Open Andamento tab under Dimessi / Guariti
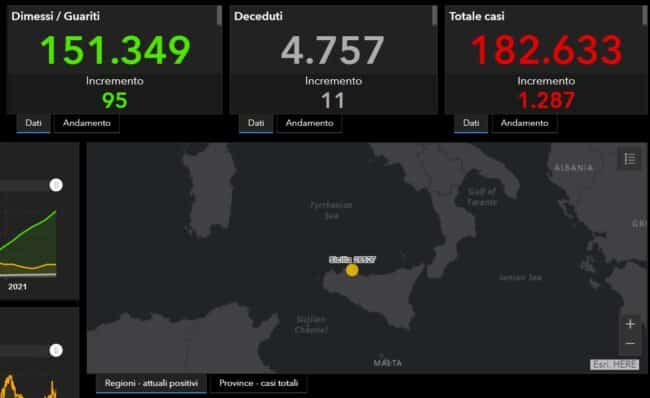The image size is (650, 398). 87,123
